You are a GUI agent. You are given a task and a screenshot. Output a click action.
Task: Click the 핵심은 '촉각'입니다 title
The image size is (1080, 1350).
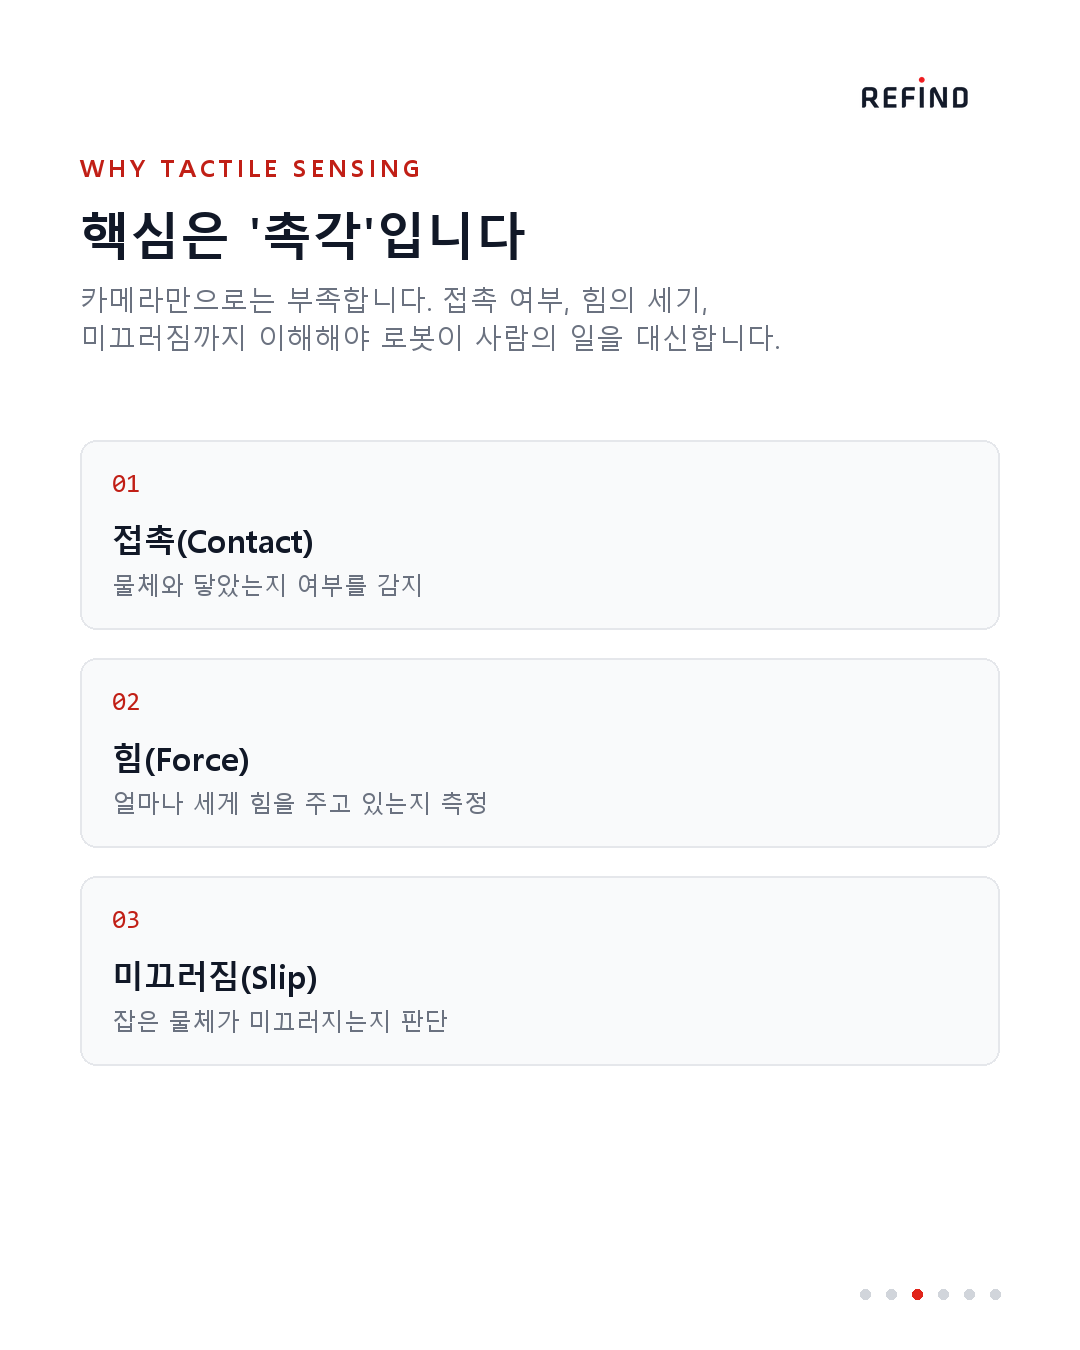(x=302, y=236)
